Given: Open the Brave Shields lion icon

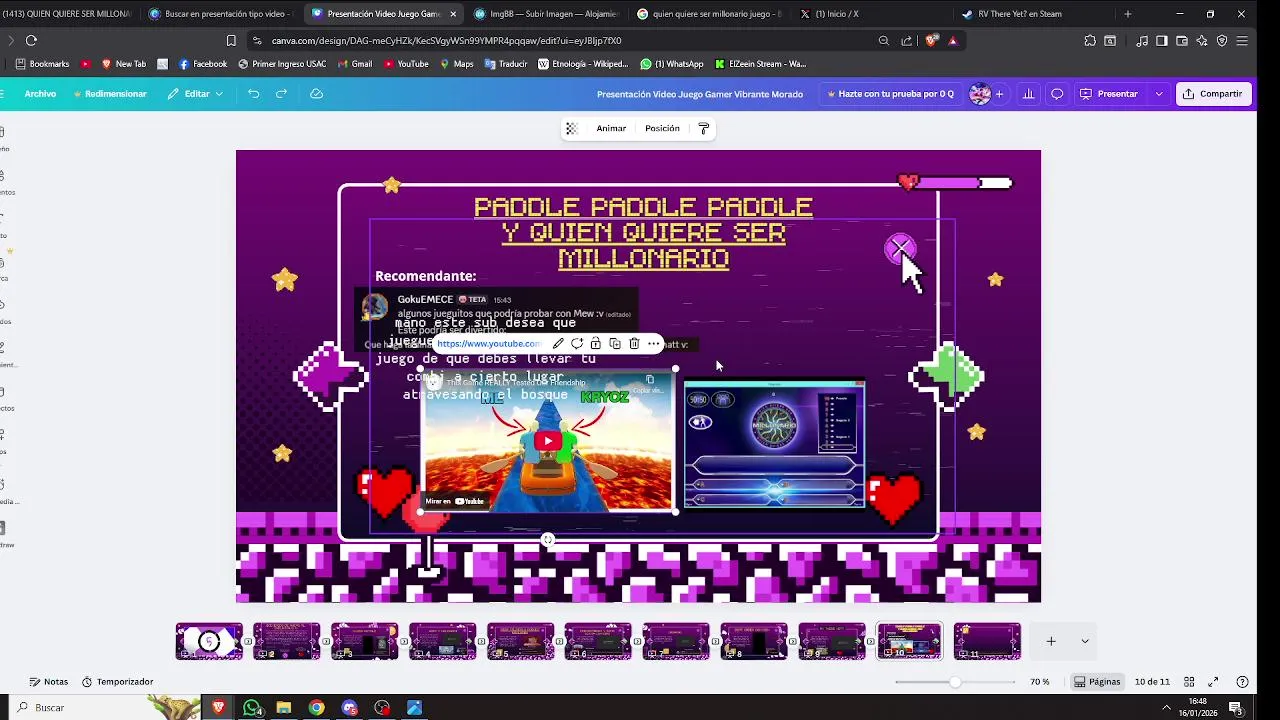Looking at the screenshot, I should (x=932, y=41).
